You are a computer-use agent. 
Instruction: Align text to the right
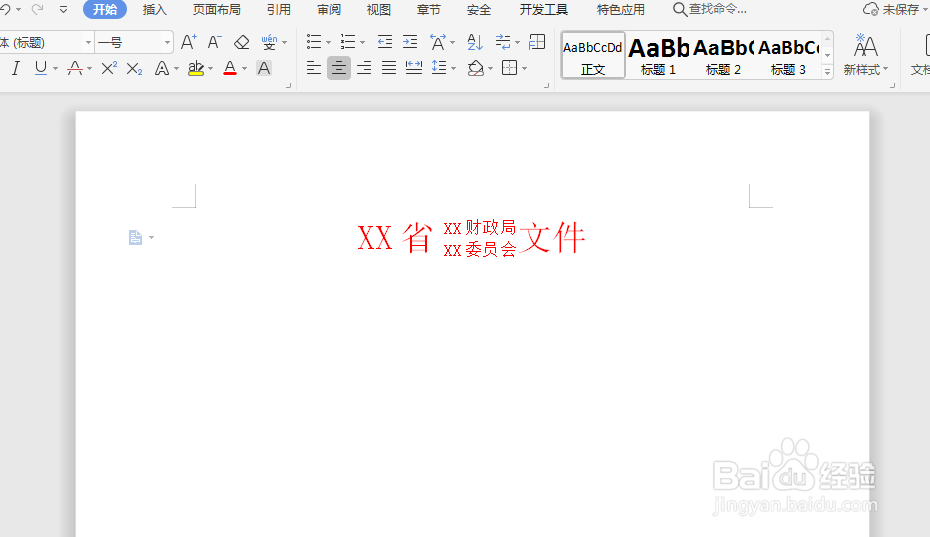click(364, 68)
